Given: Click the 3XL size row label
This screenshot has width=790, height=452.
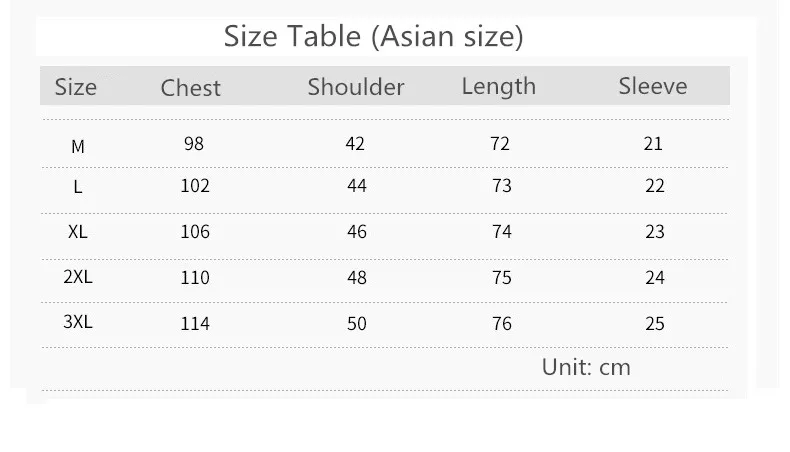Looking at the screenshot, I should click(78, 321).
